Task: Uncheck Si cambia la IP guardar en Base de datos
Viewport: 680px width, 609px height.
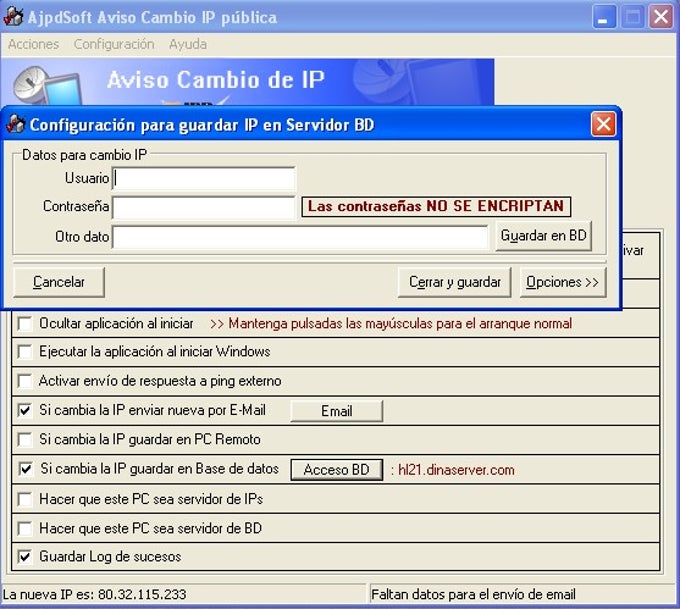Action: click(x=26, y=469)
